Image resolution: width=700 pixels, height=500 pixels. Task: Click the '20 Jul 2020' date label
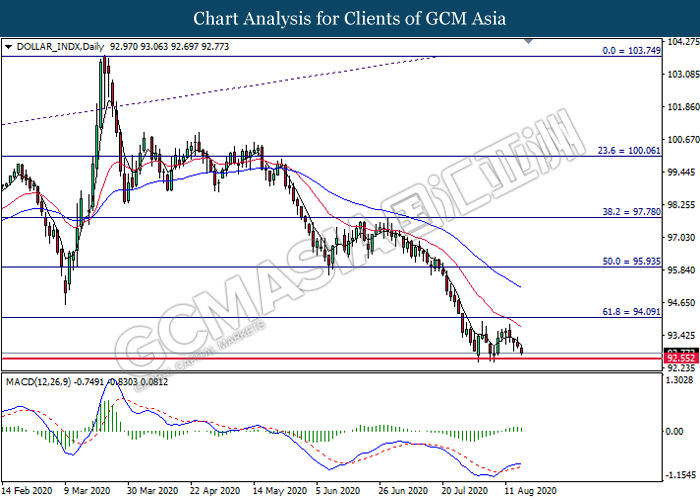point(466,491)
